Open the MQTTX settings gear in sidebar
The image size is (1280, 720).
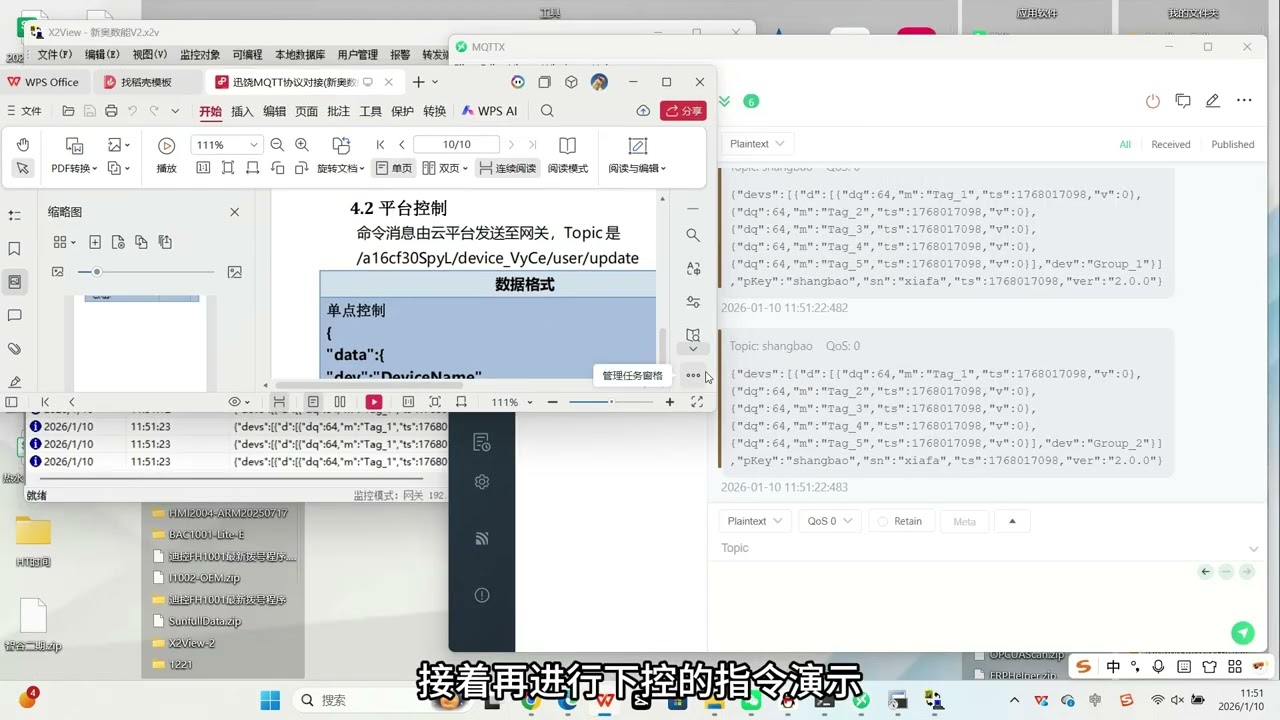point(482,482)
